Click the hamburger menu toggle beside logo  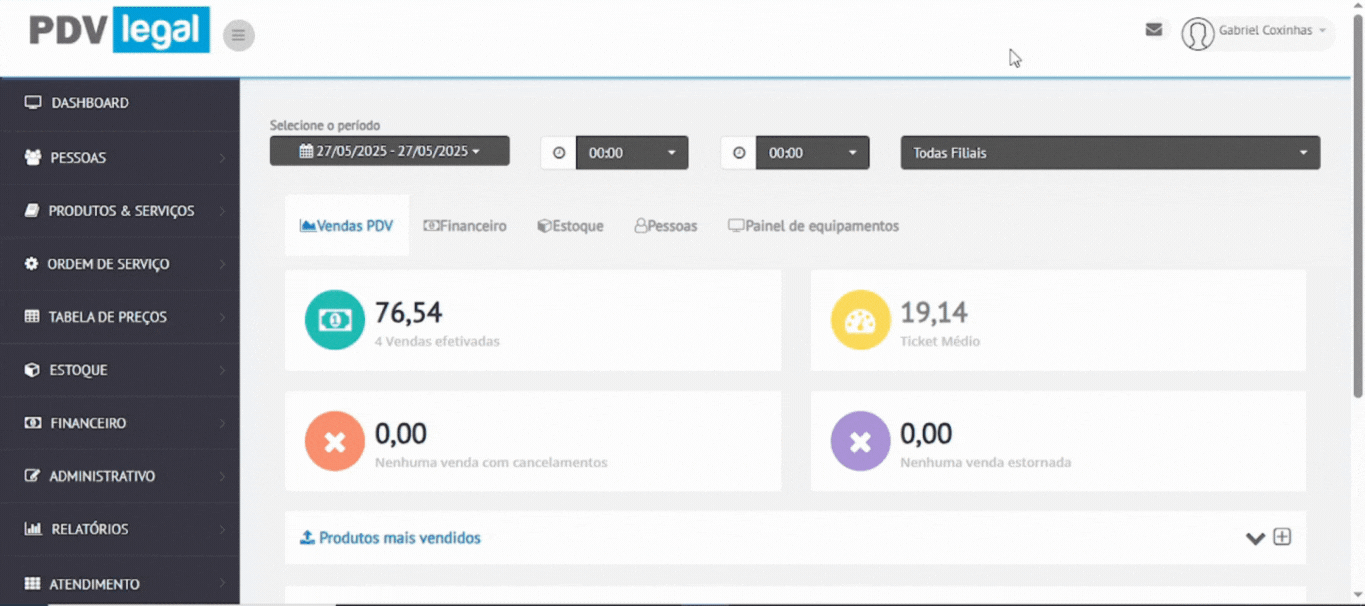tap(238, 36)
